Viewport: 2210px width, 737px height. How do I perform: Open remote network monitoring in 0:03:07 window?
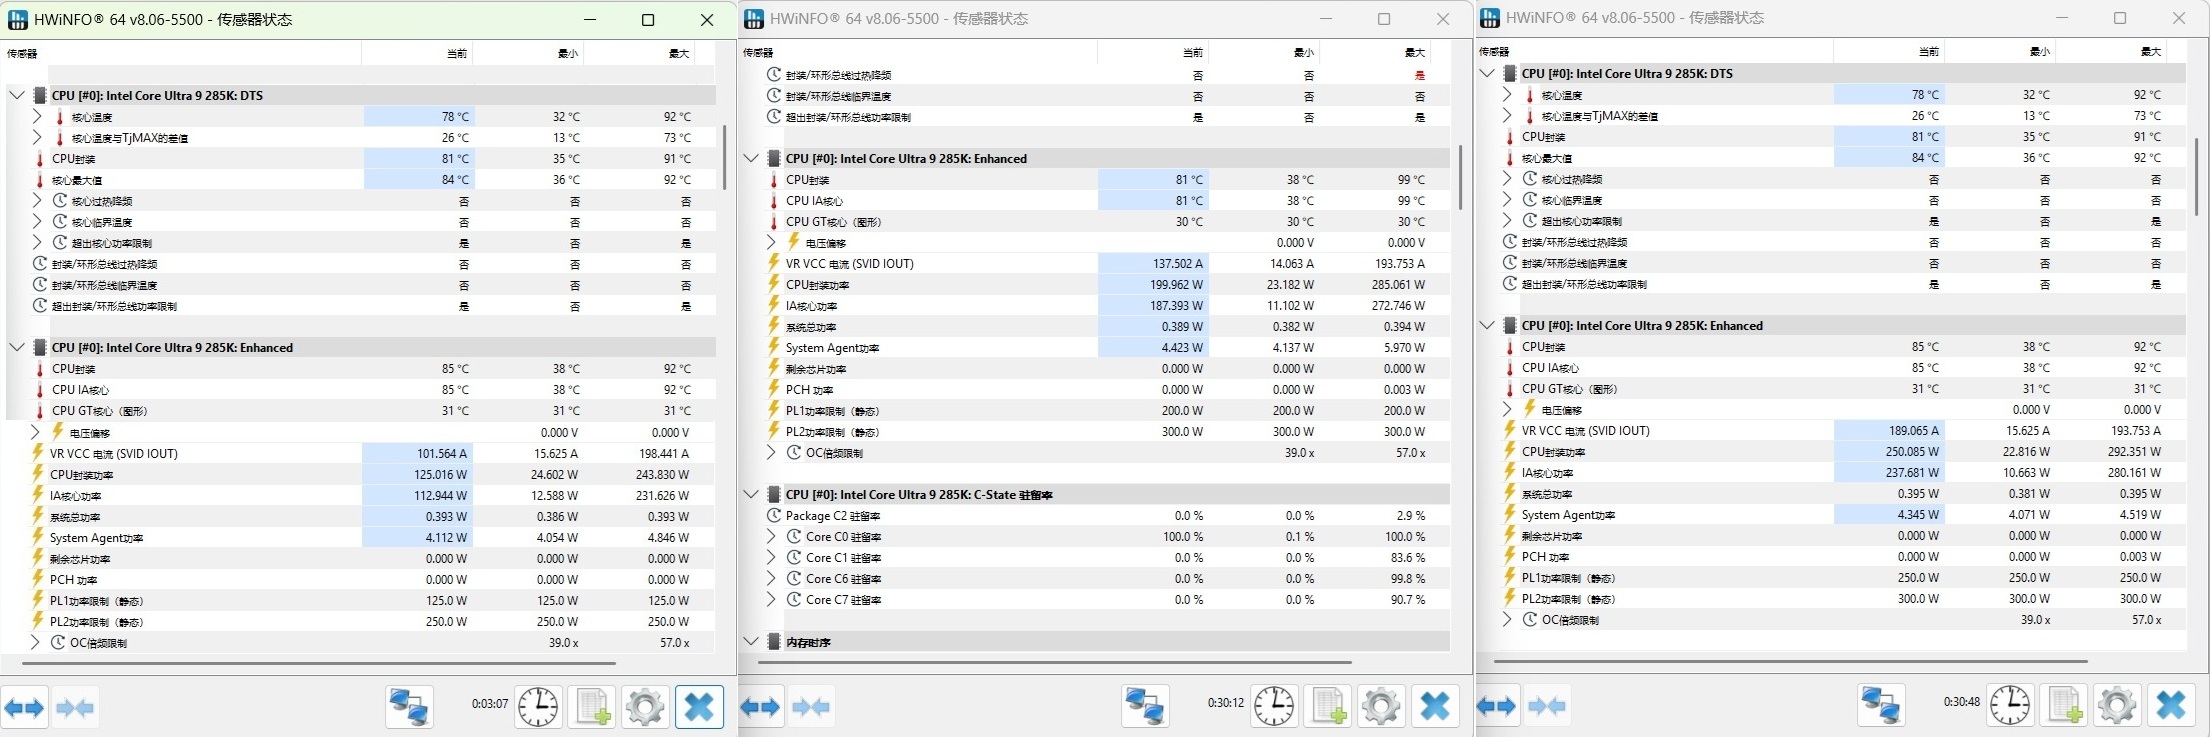point(410,707)
